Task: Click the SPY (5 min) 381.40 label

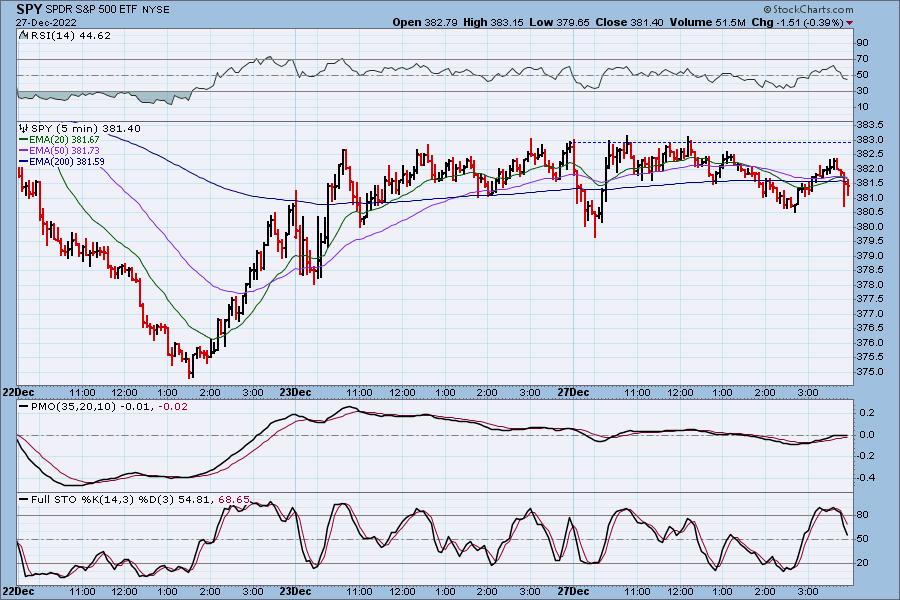Action: pos(86,129)
